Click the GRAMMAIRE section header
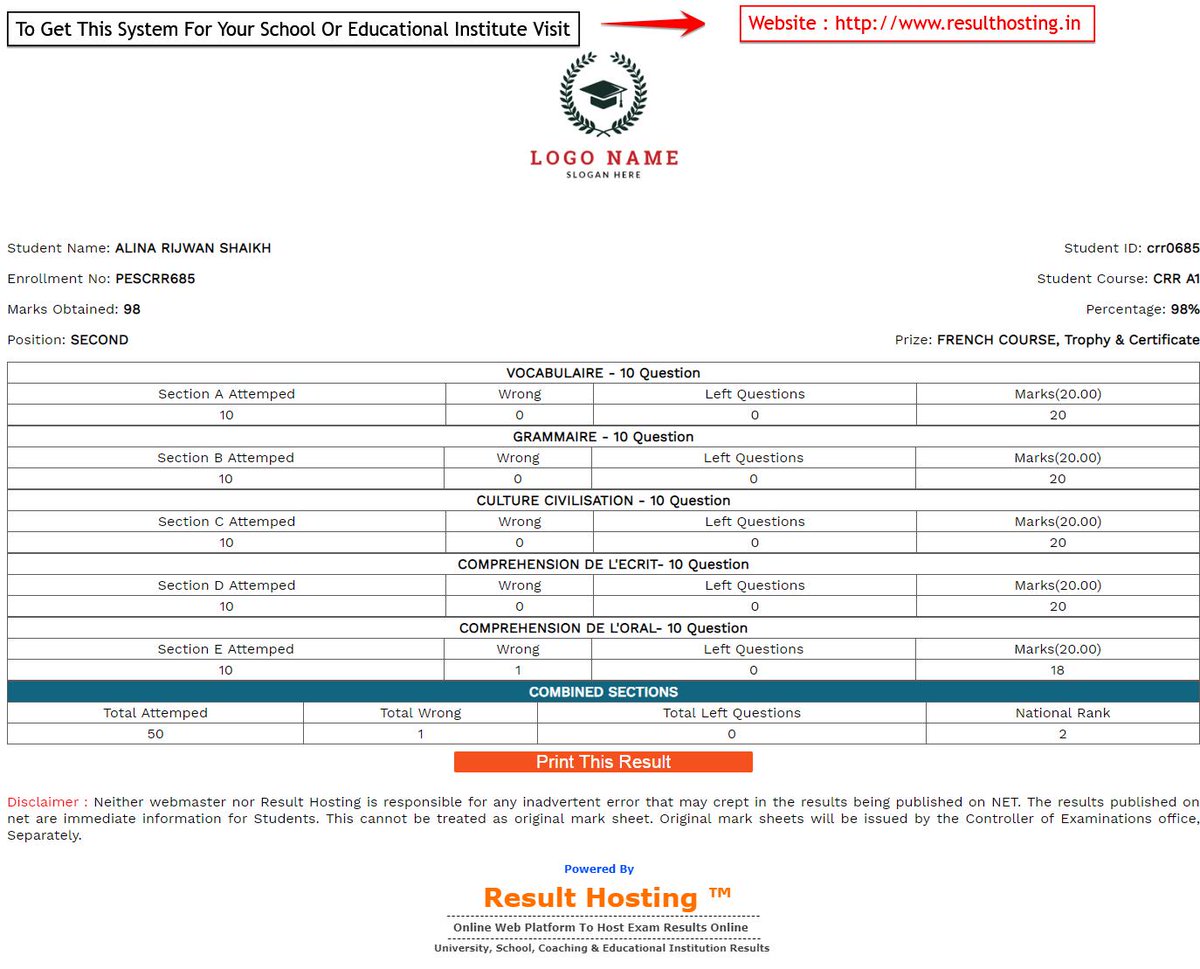The image size is (1200, 969). (602, 437)
